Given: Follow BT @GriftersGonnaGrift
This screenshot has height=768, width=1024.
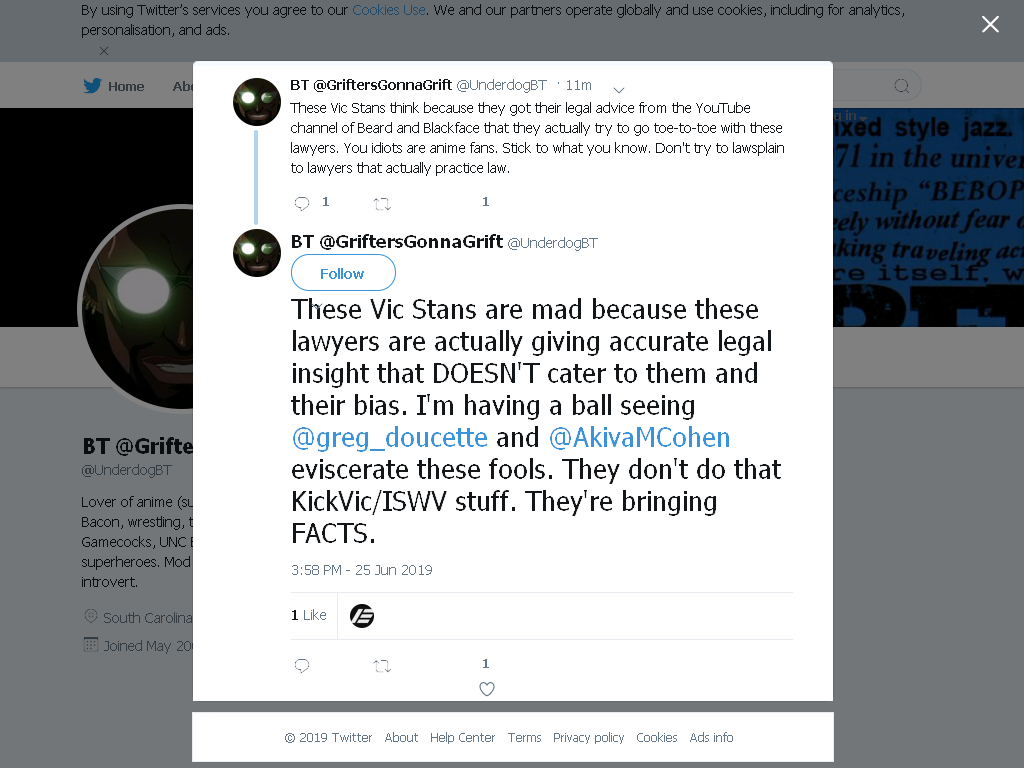Looking at the screenshot, I should click(x=343, y=273).
